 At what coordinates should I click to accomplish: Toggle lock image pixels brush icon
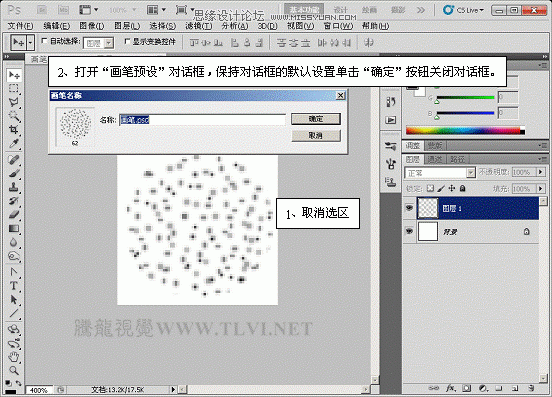pyautogui.click(x=441, y=189)
